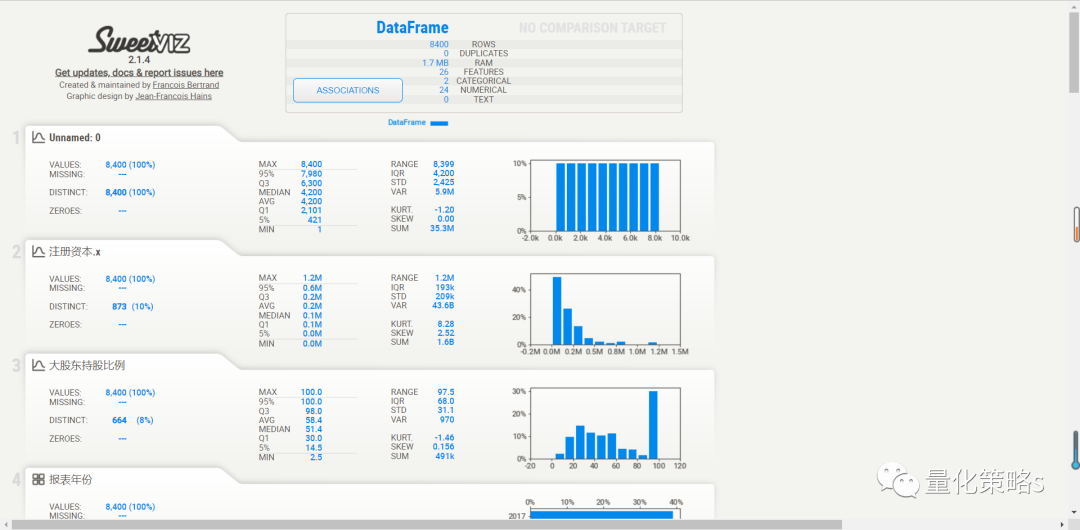Select the 注册资本.x feature header
The width and height of the screenshot is (1080, 530).
tap(74, 252)
